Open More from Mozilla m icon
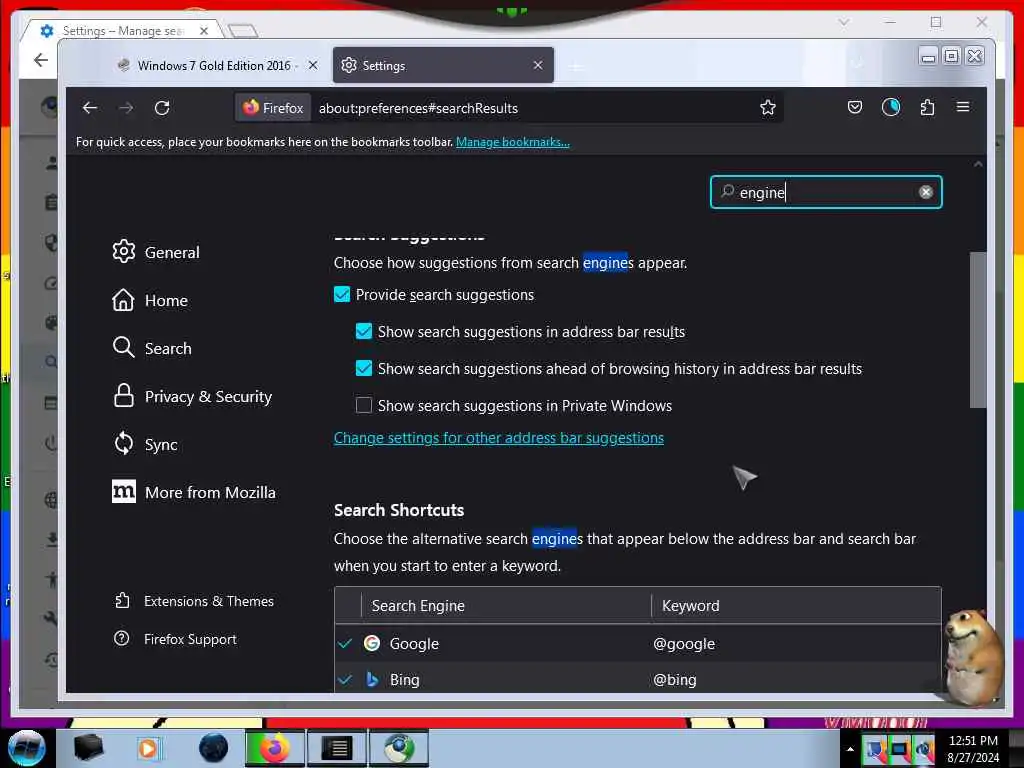This screenshot has width=1024, height=768. [x=123, y=492]
